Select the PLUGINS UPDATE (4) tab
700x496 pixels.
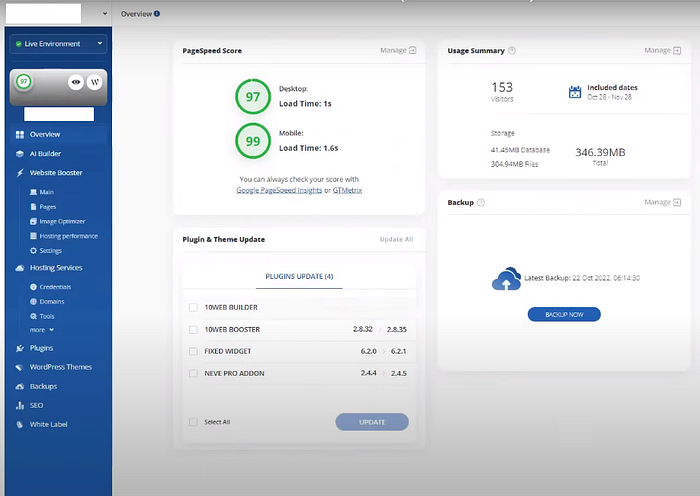(299, 277)
